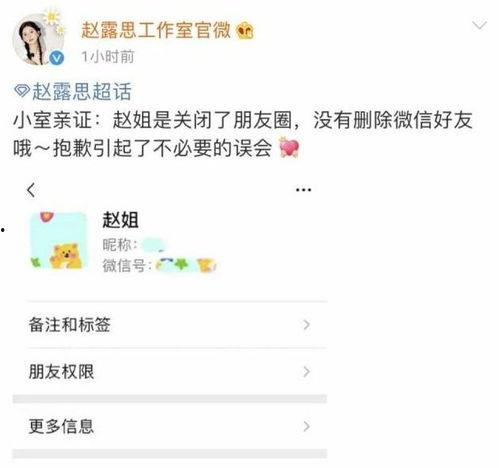Open the three-dot more menu
This screenshot has width=499, height=468.
click(x=303, y=190)
